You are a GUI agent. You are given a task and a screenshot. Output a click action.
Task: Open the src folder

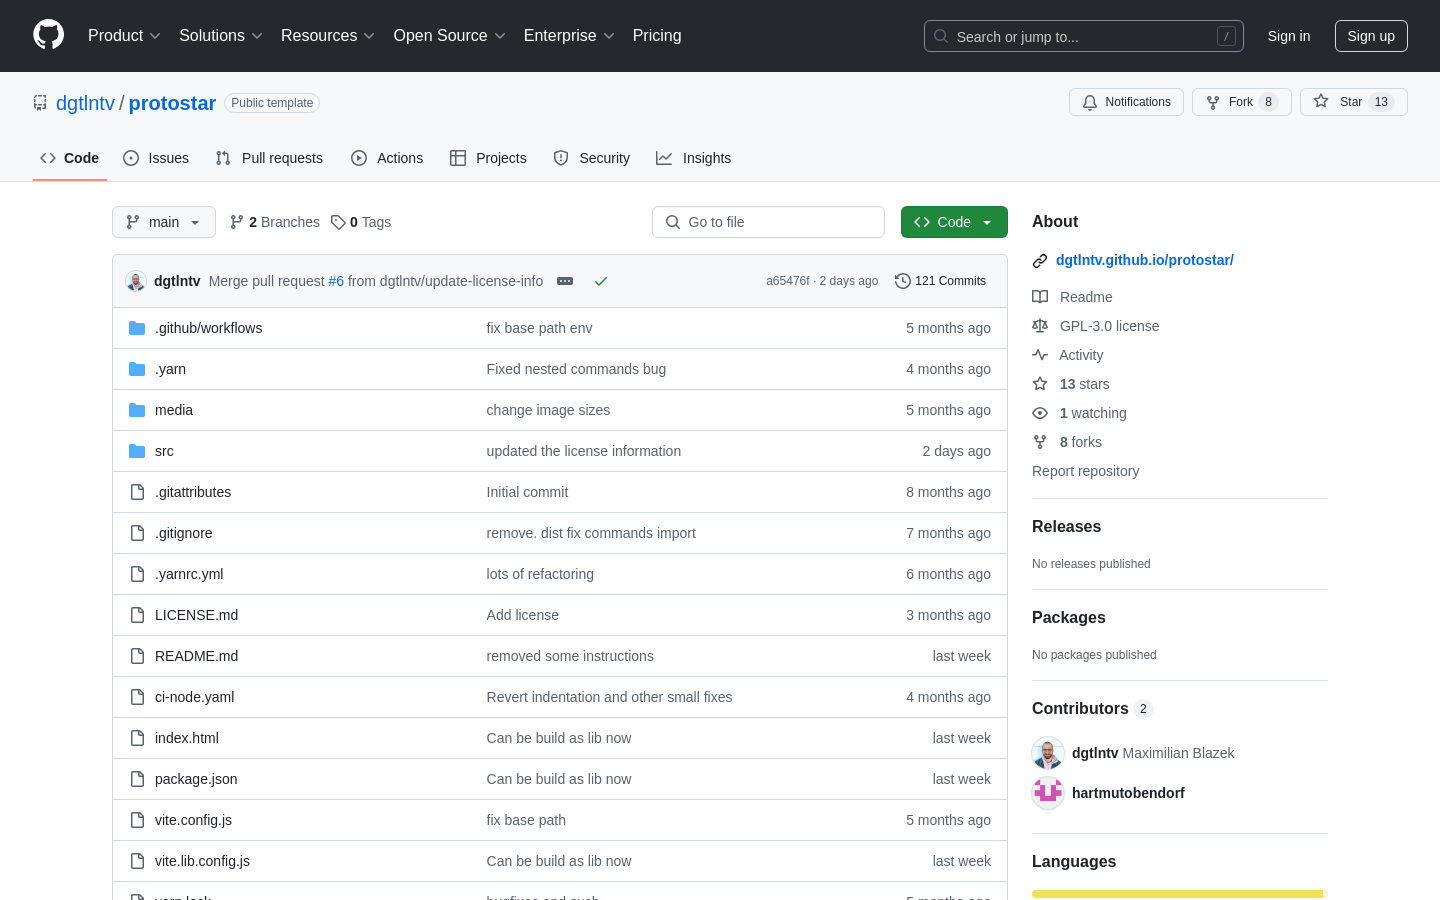coord(164,451)
